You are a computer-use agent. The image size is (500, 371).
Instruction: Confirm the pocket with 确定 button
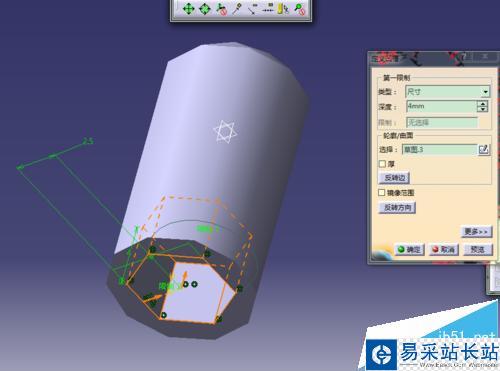[410, 249]
